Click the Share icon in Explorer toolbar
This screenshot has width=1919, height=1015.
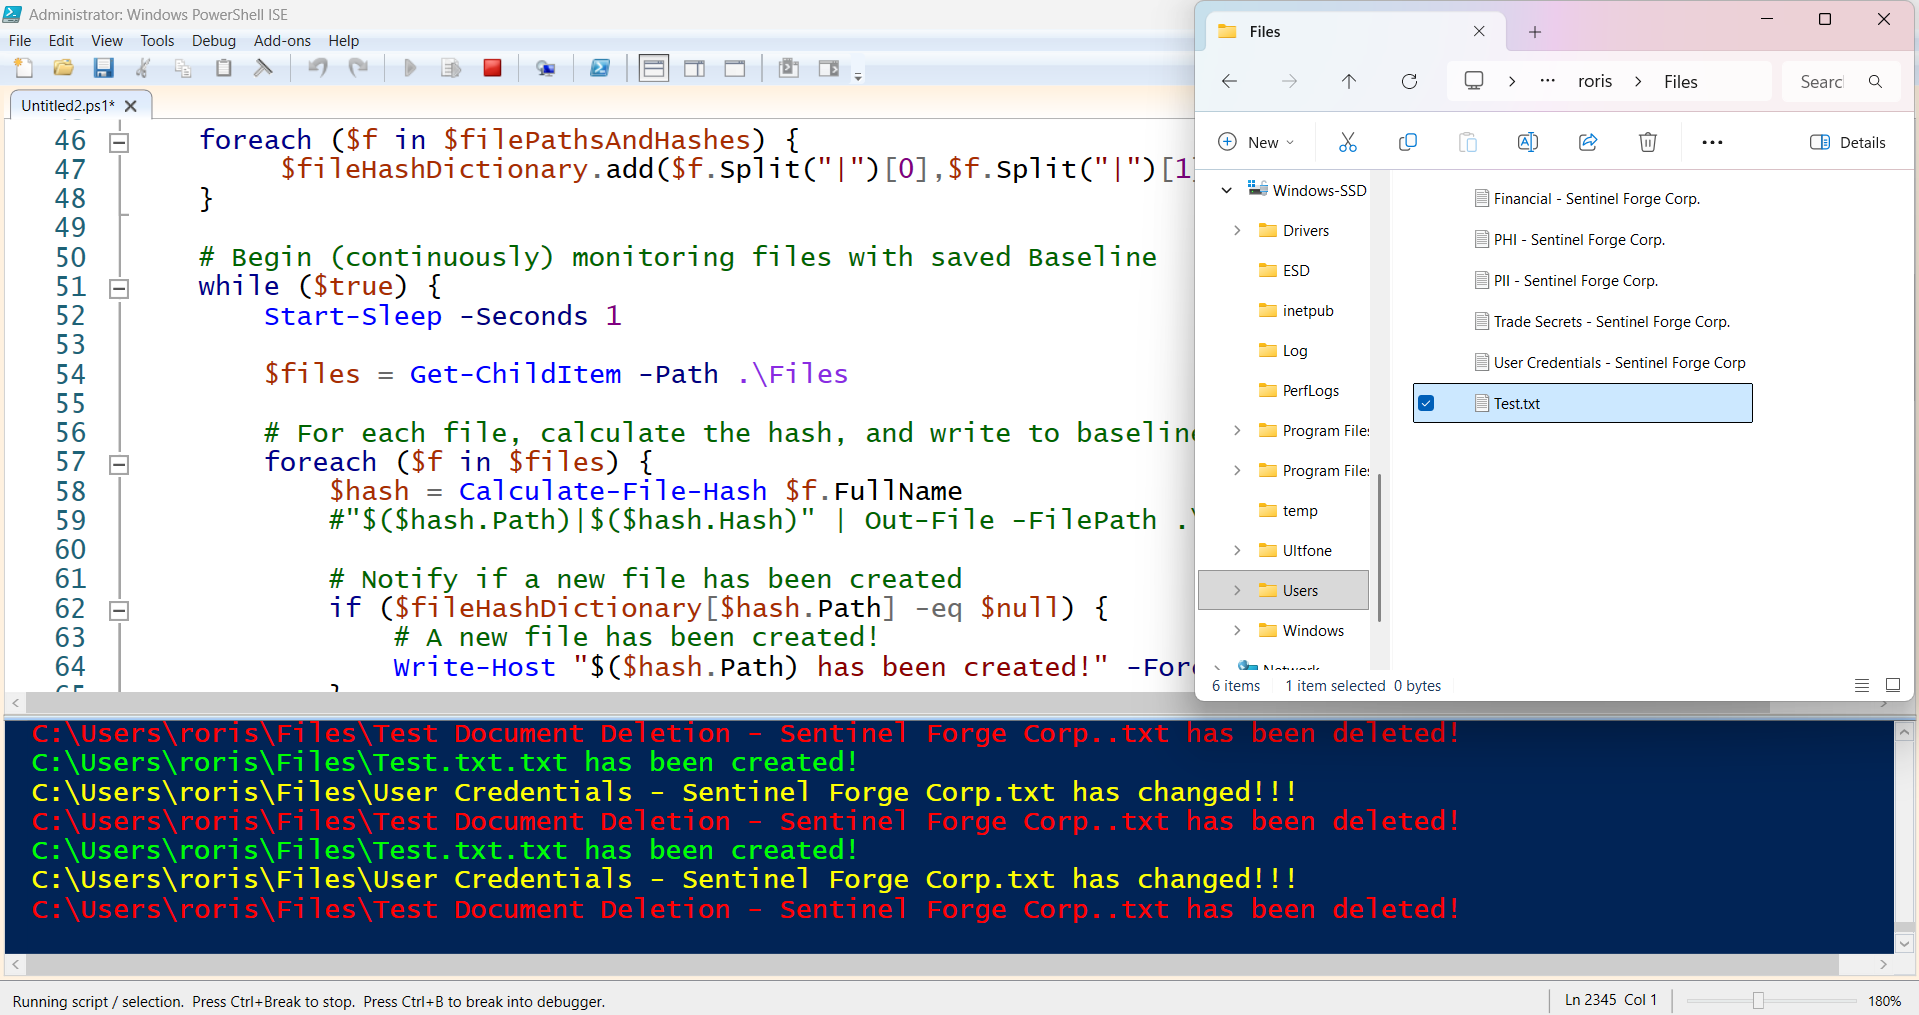(x=1587, y=142)
